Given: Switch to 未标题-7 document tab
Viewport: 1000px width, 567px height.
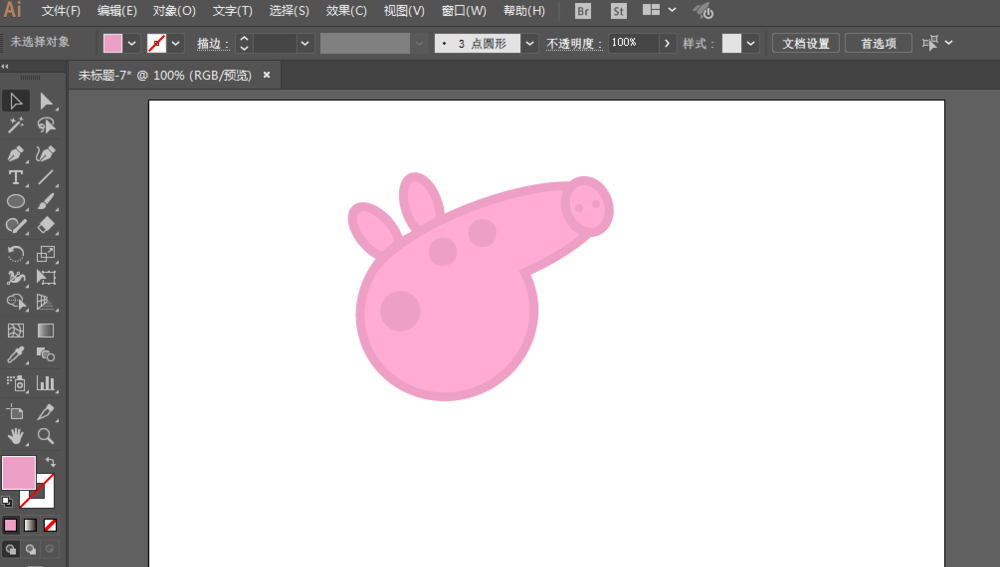Looking at the screenshot, I should click(165, 75).
